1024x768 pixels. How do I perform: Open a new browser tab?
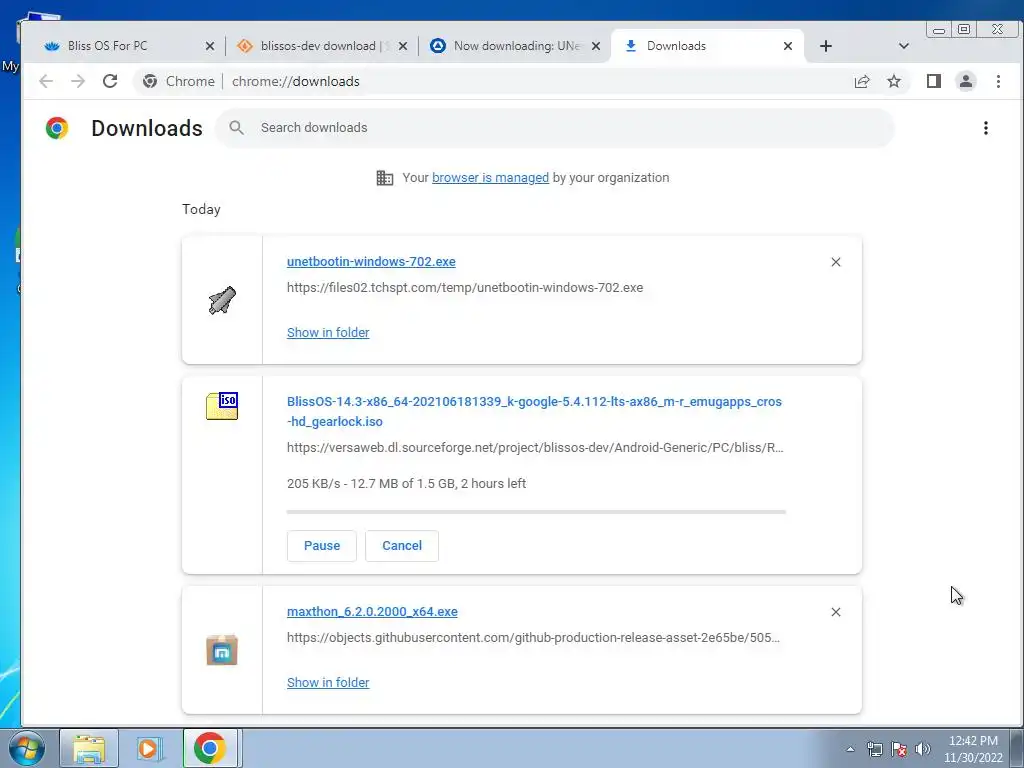[825, 46]
